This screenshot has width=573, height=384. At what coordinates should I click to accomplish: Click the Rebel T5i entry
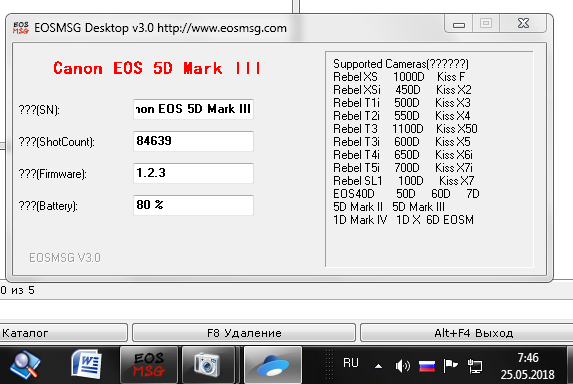pyautogui.click(x=356, y=168)
